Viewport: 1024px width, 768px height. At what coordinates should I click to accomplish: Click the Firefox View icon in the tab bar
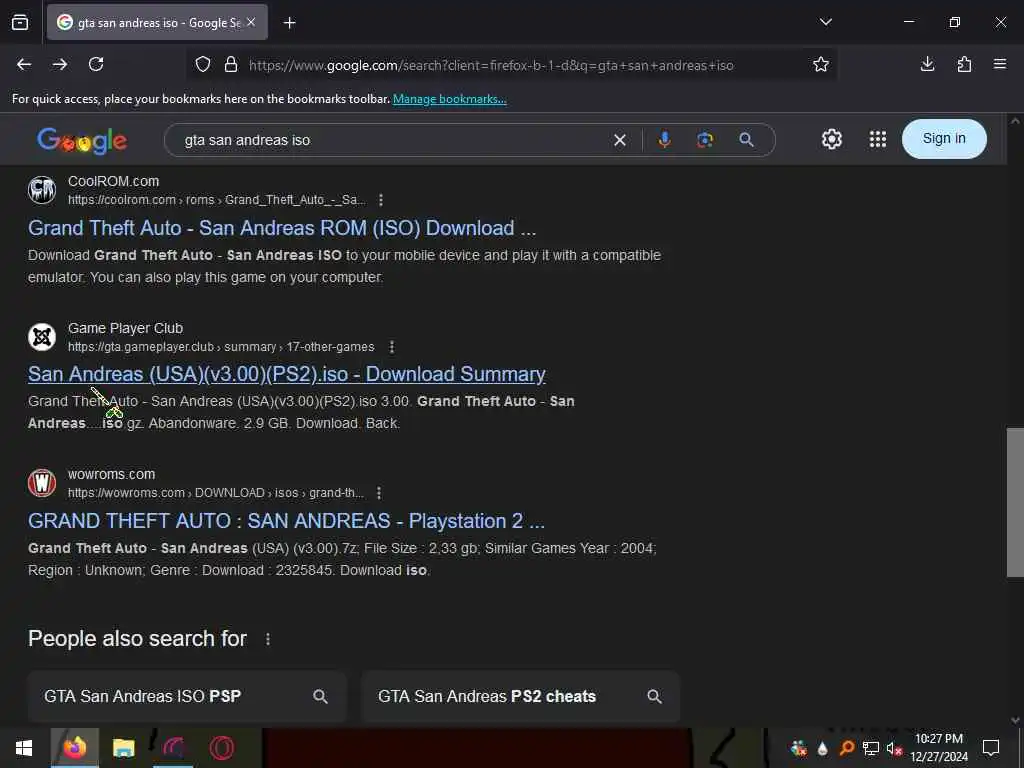(20, 22)
